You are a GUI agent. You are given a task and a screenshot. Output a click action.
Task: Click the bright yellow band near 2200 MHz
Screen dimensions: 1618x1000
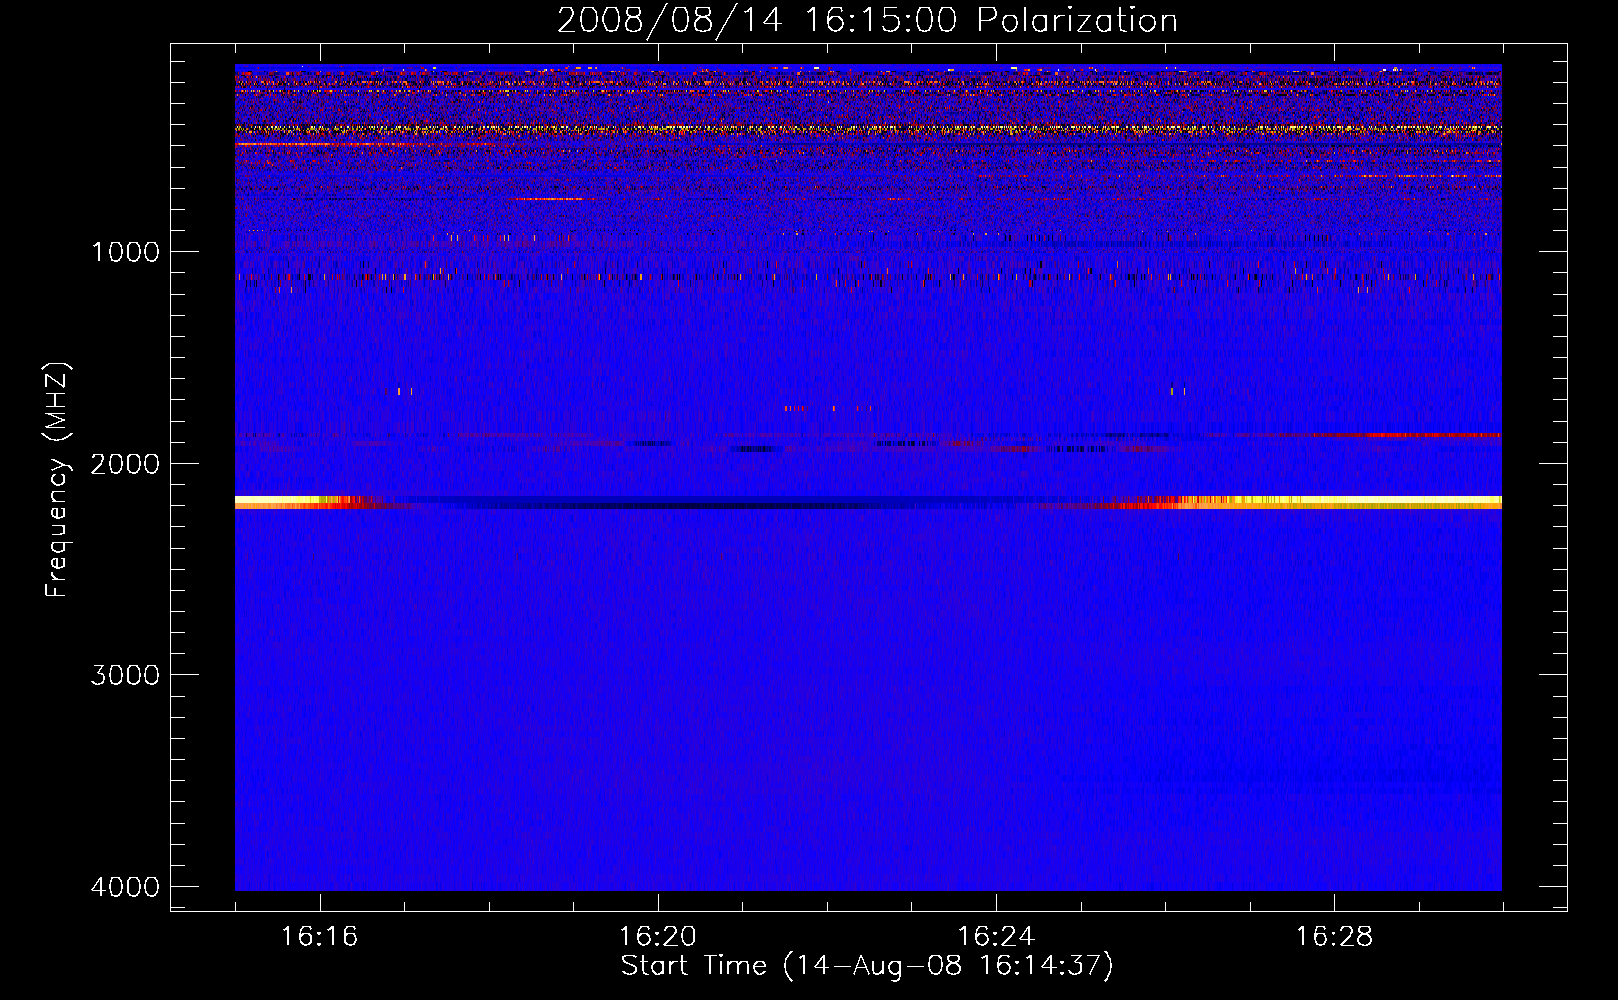pos(868,502)
